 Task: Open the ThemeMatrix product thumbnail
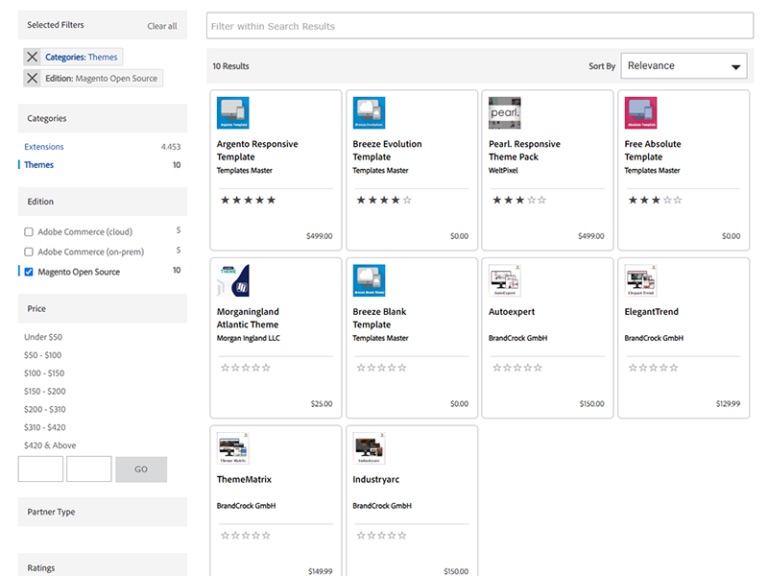pos(233,449)
